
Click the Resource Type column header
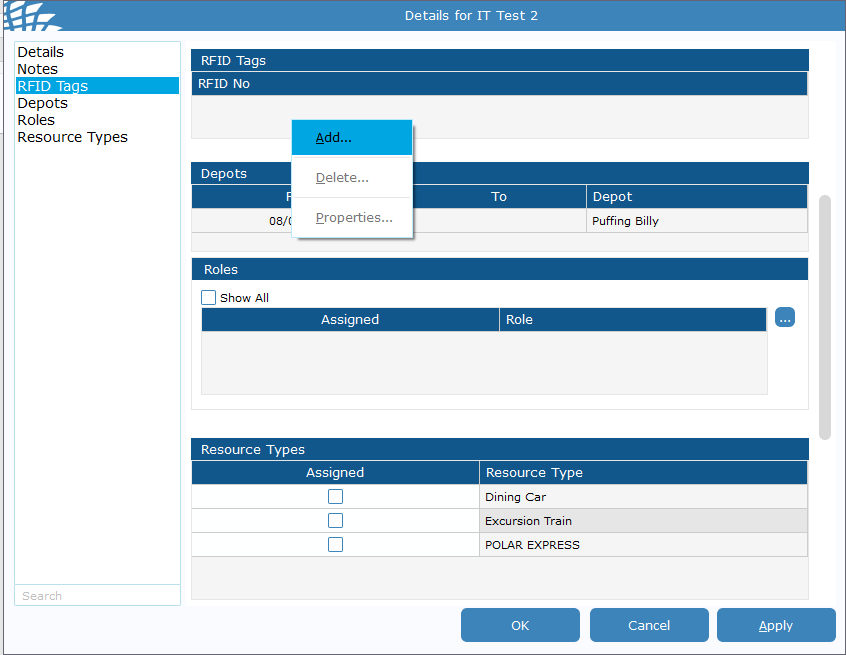click(643, 473)
